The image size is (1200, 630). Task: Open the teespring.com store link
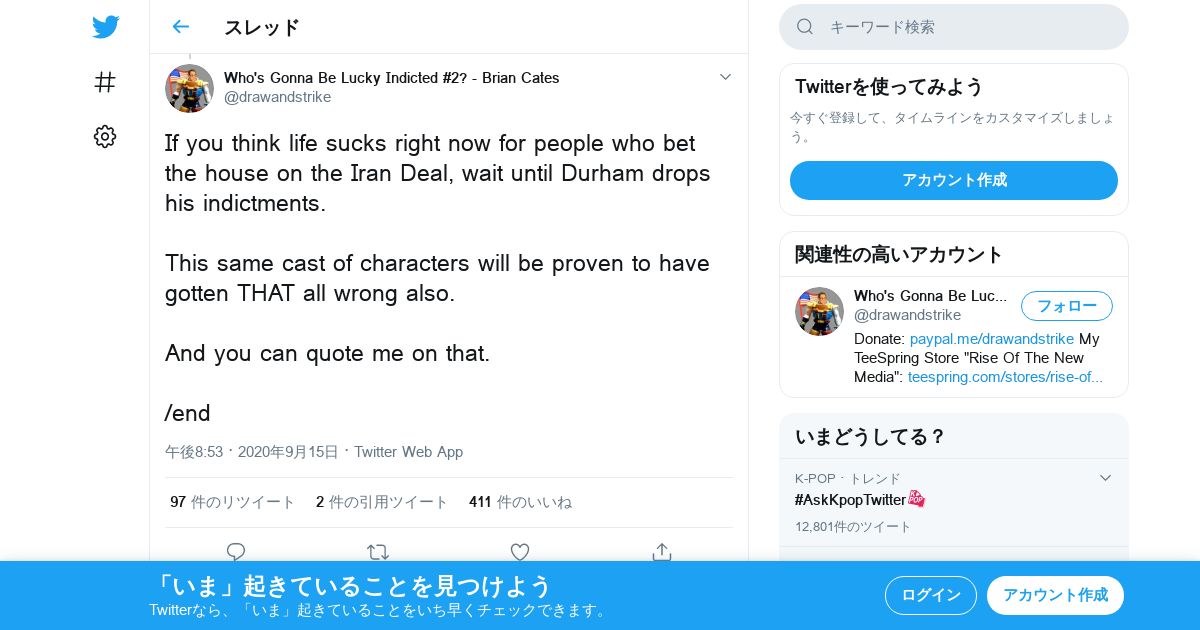tap(1005, 377)
